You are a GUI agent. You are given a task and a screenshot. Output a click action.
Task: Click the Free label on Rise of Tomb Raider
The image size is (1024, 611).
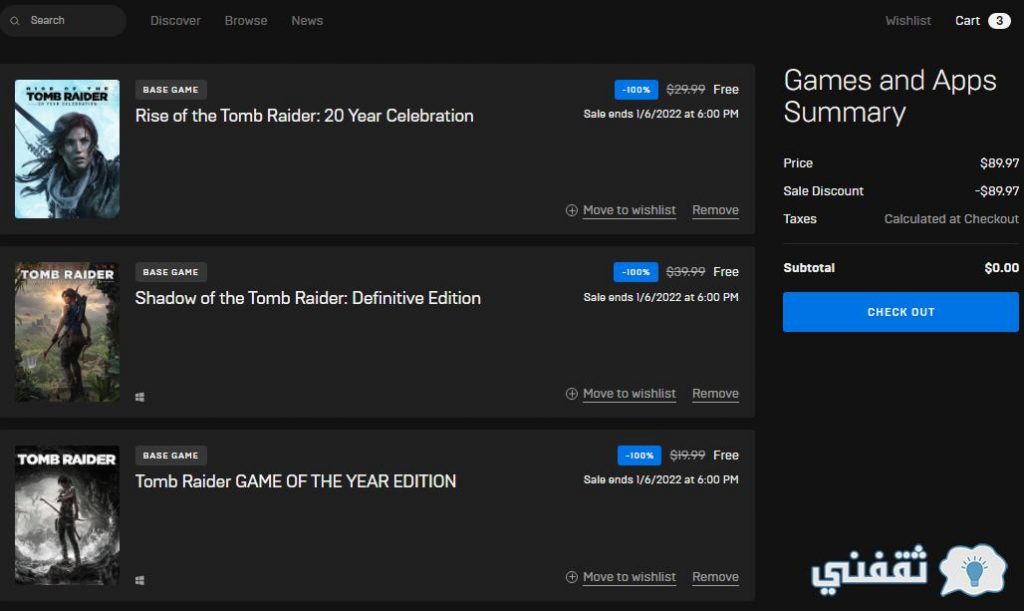[726, 89]
